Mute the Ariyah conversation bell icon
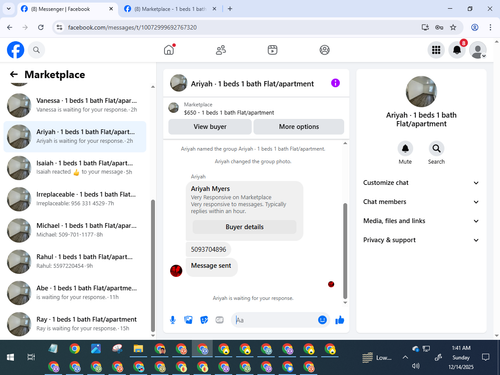The image size is (500, 375). [x=405, y=149]
